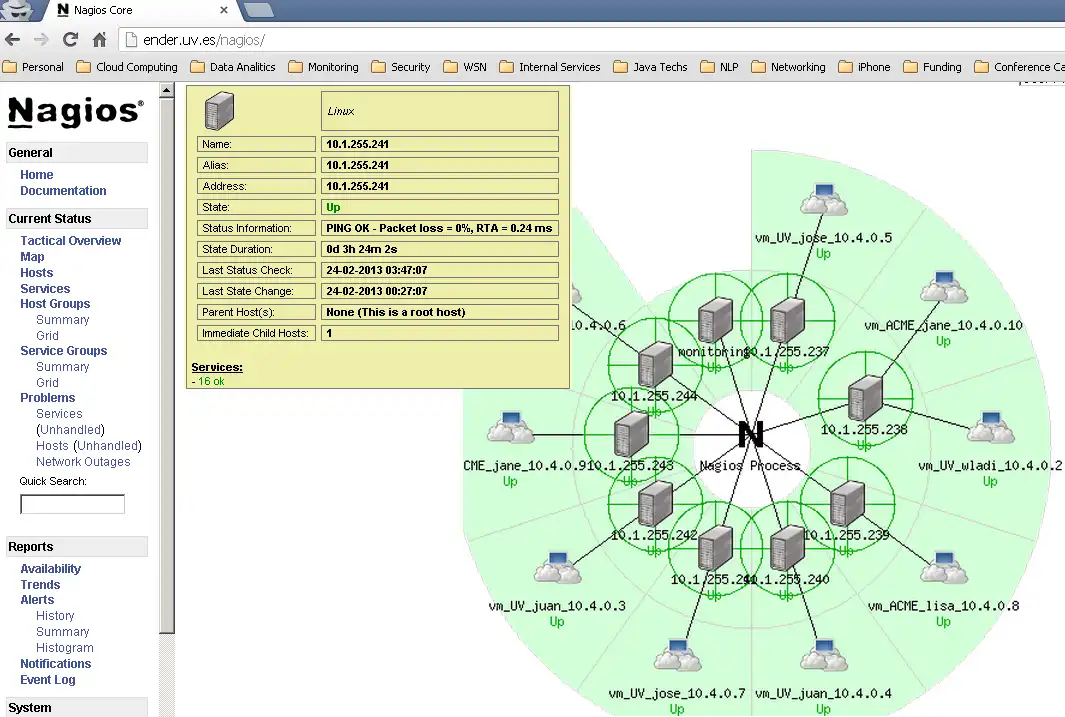
Task: Select the Nagios Process N icon in map
Action: tap(751, 435)
